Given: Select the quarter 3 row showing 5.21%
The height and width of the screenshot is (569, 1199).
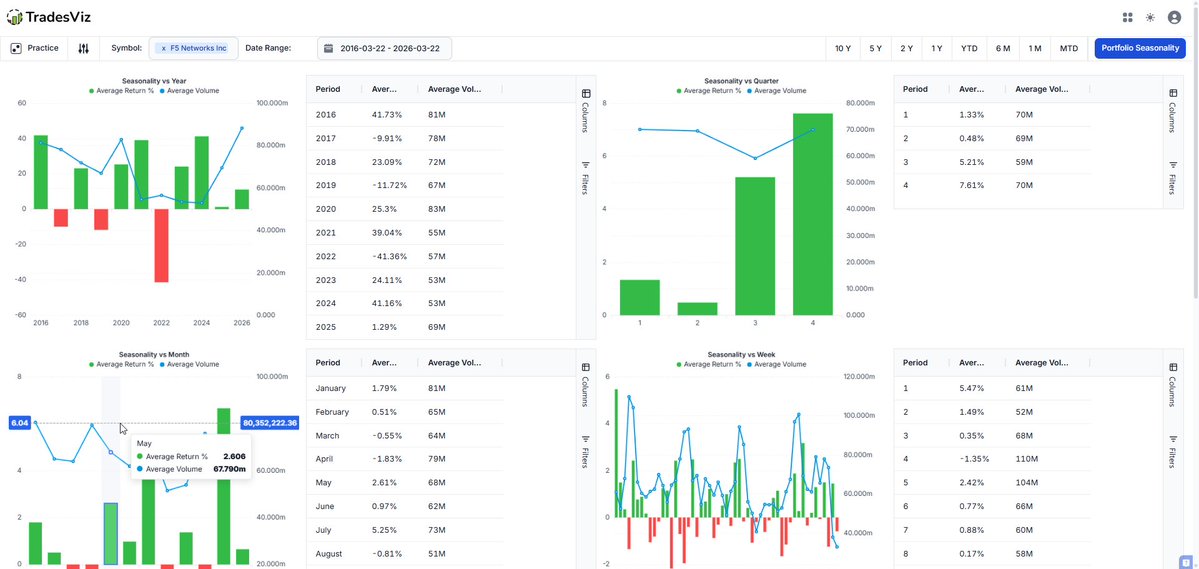Looking at the screenshot, I should coord(993,161).
